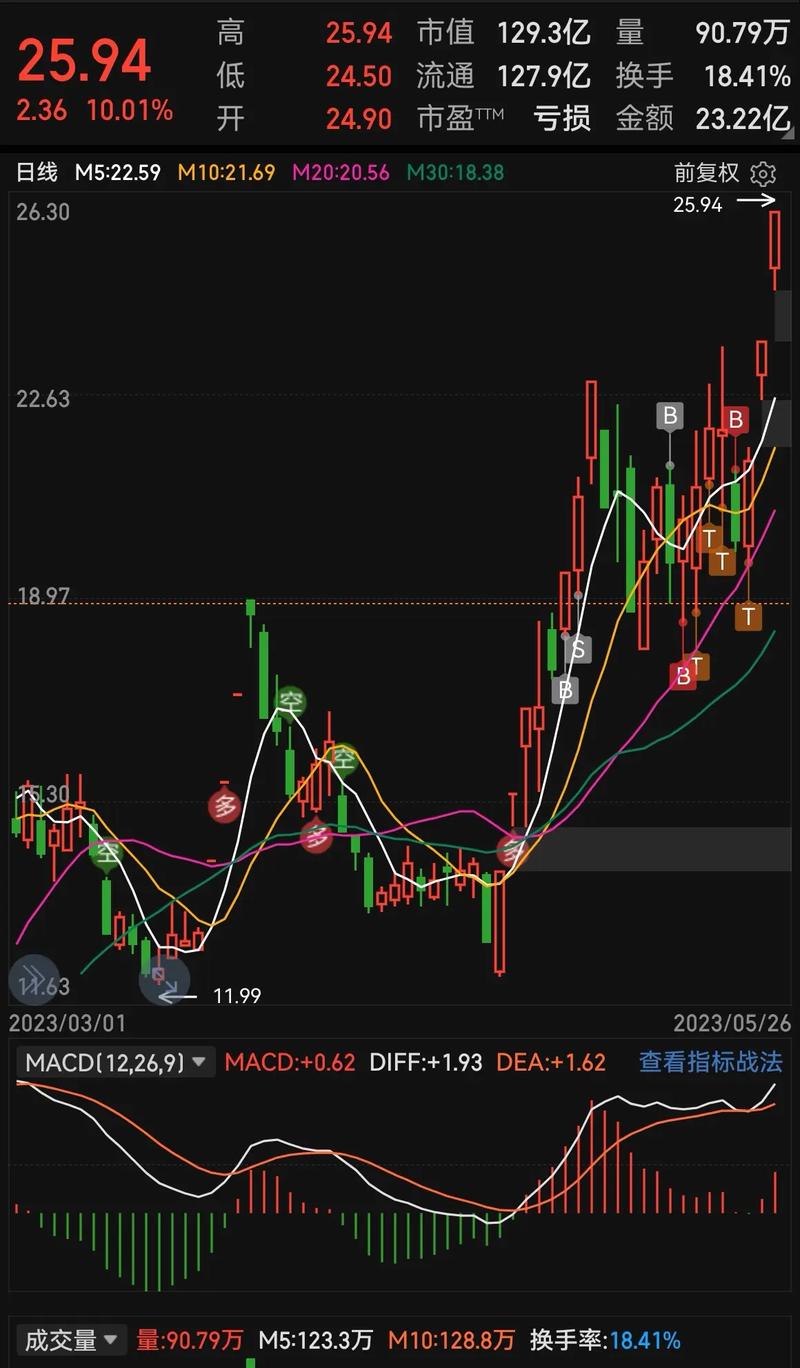
Task: Tap the gray B marker below S signal
Action: tap(565, 689)
